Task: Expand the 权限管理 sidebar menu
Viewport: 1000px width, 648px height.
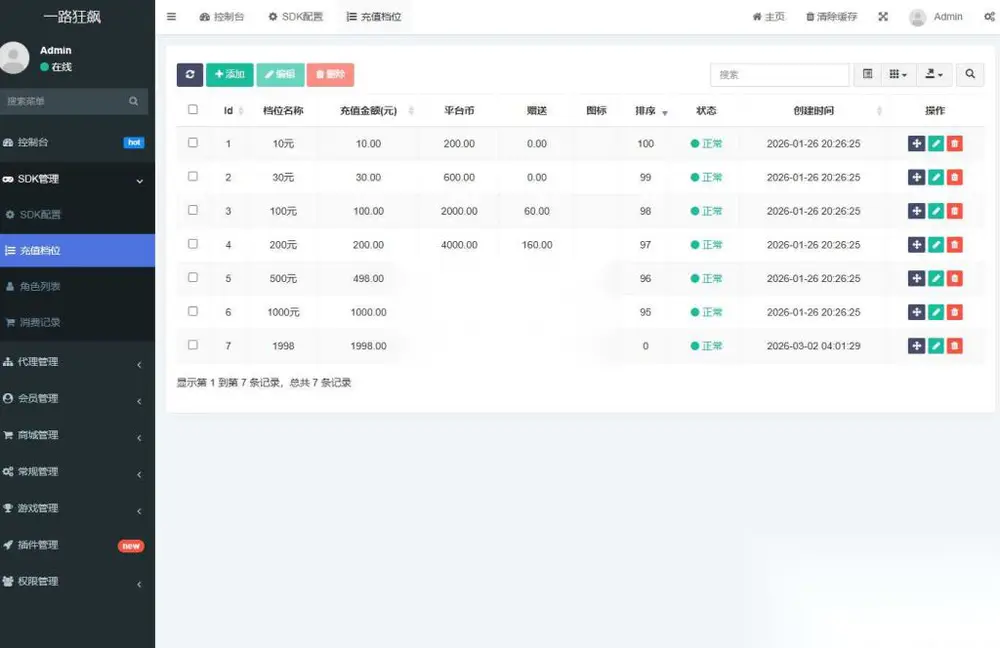Action: pyautogui.click(x=77, y=582)
